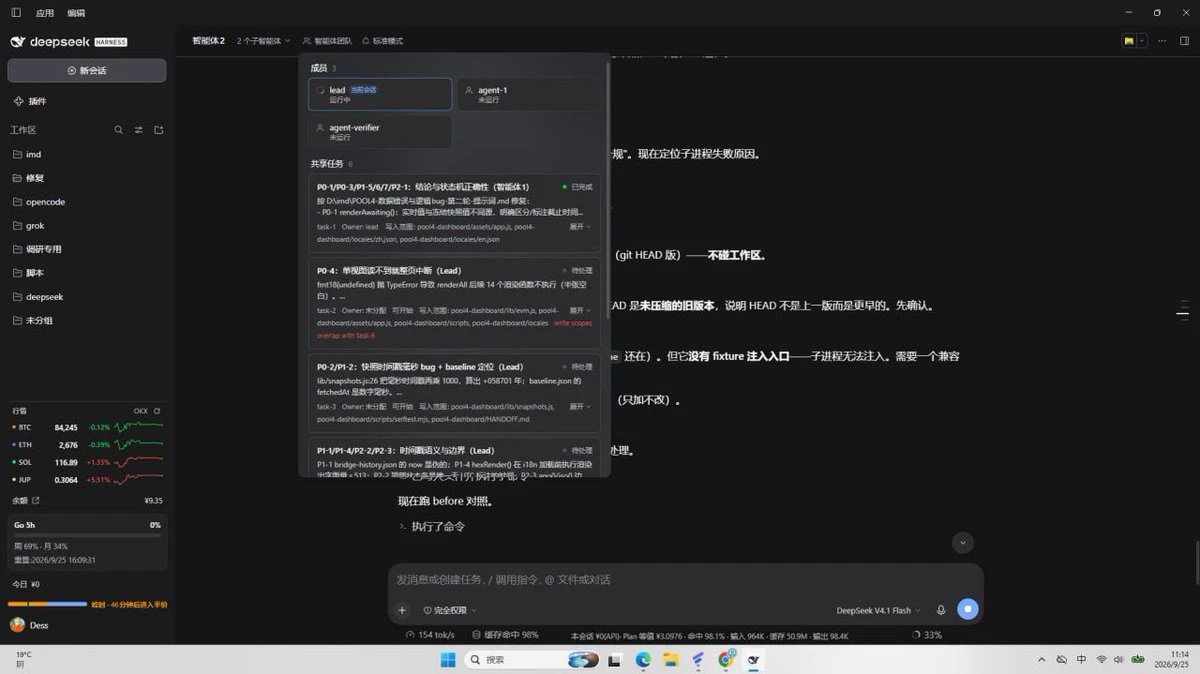The height and width of the screenshot is (674, 1200).
Task: Open the 应用 menu
Action: (x=45, y=13)
